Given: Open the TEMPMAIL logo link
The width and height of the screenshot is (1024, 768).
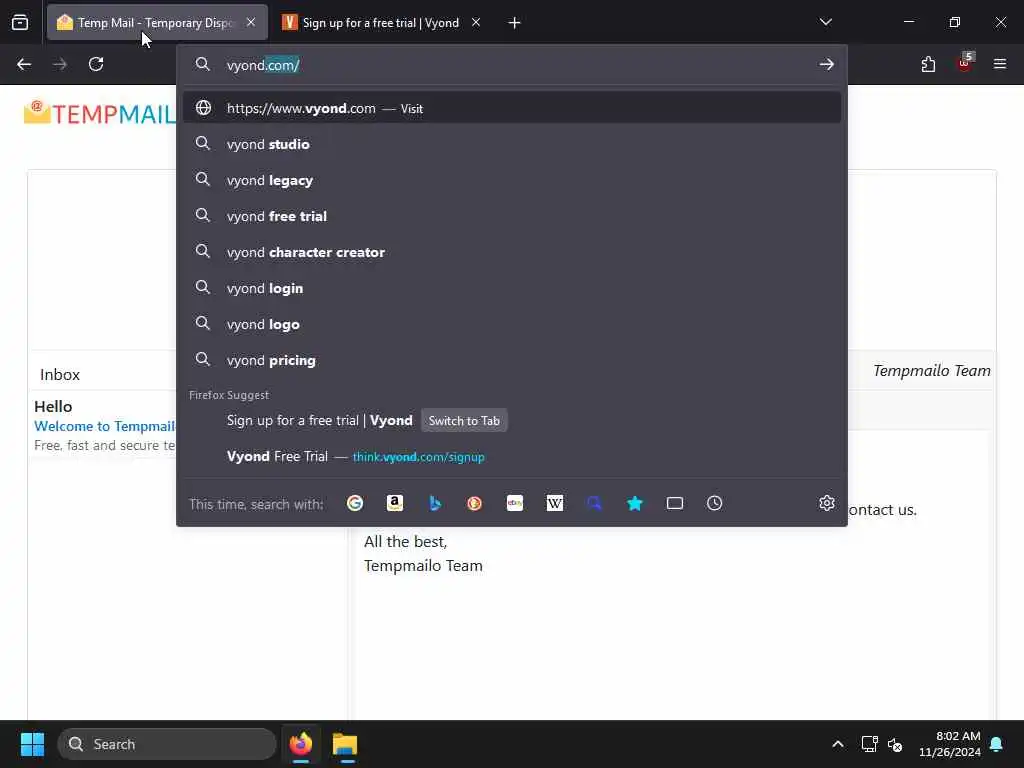Looking at the screenshot, I should pyautogui.click(x=99, y=114).
